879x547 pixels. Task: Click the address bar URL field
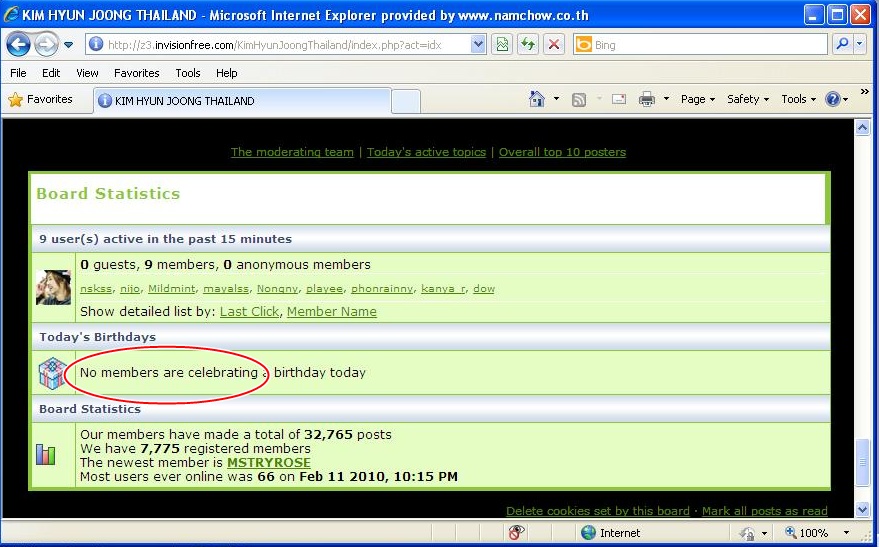279,45
